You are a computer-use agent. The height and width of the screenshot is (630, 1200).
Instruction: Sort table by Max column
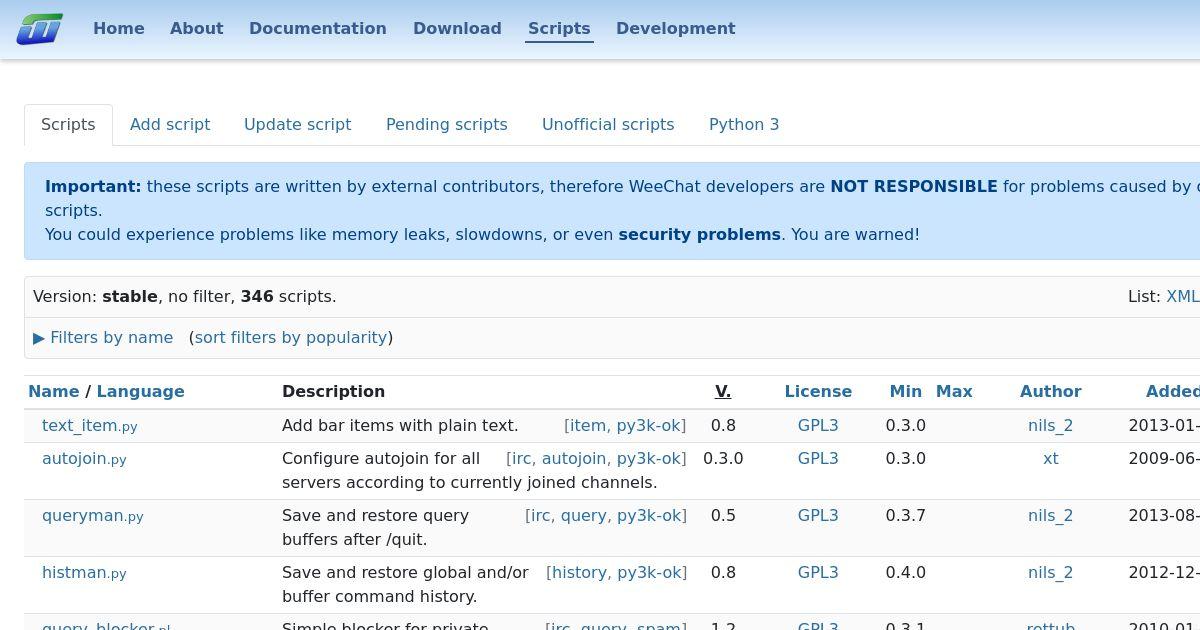[x=954, y=392]
